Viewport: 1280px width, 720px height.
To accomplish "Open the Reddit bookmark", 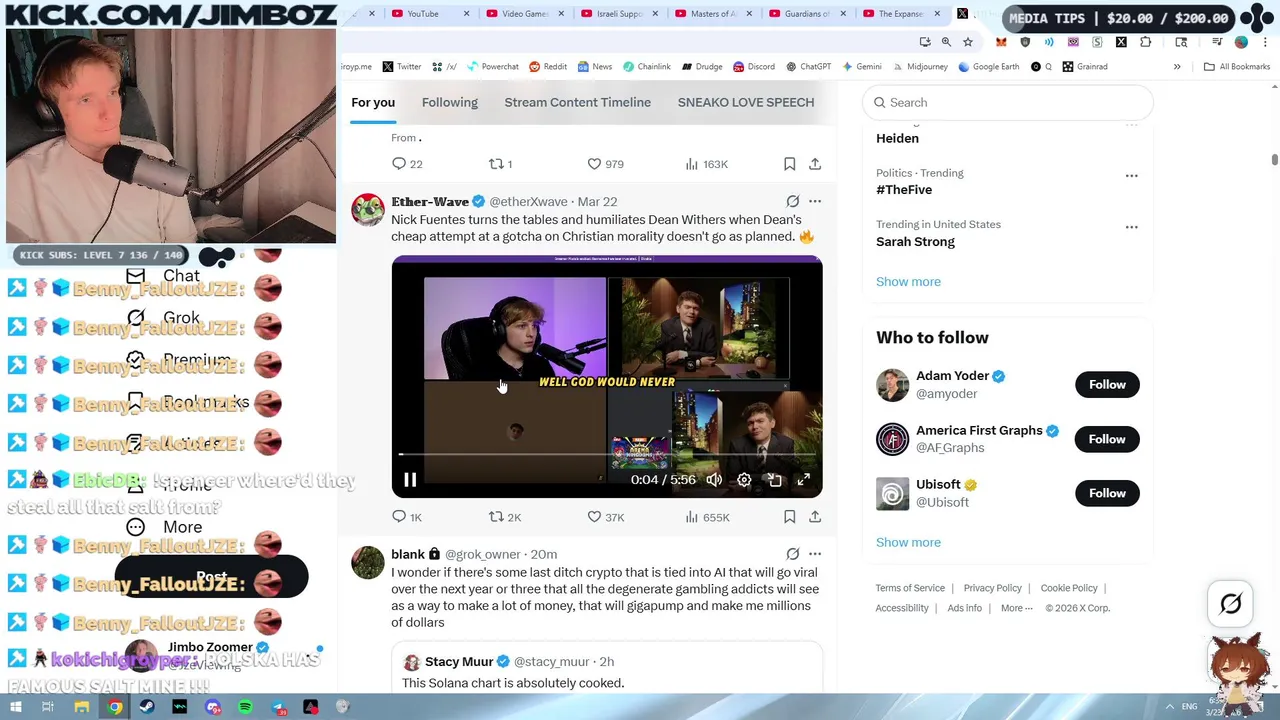I will tap(548, 67).
